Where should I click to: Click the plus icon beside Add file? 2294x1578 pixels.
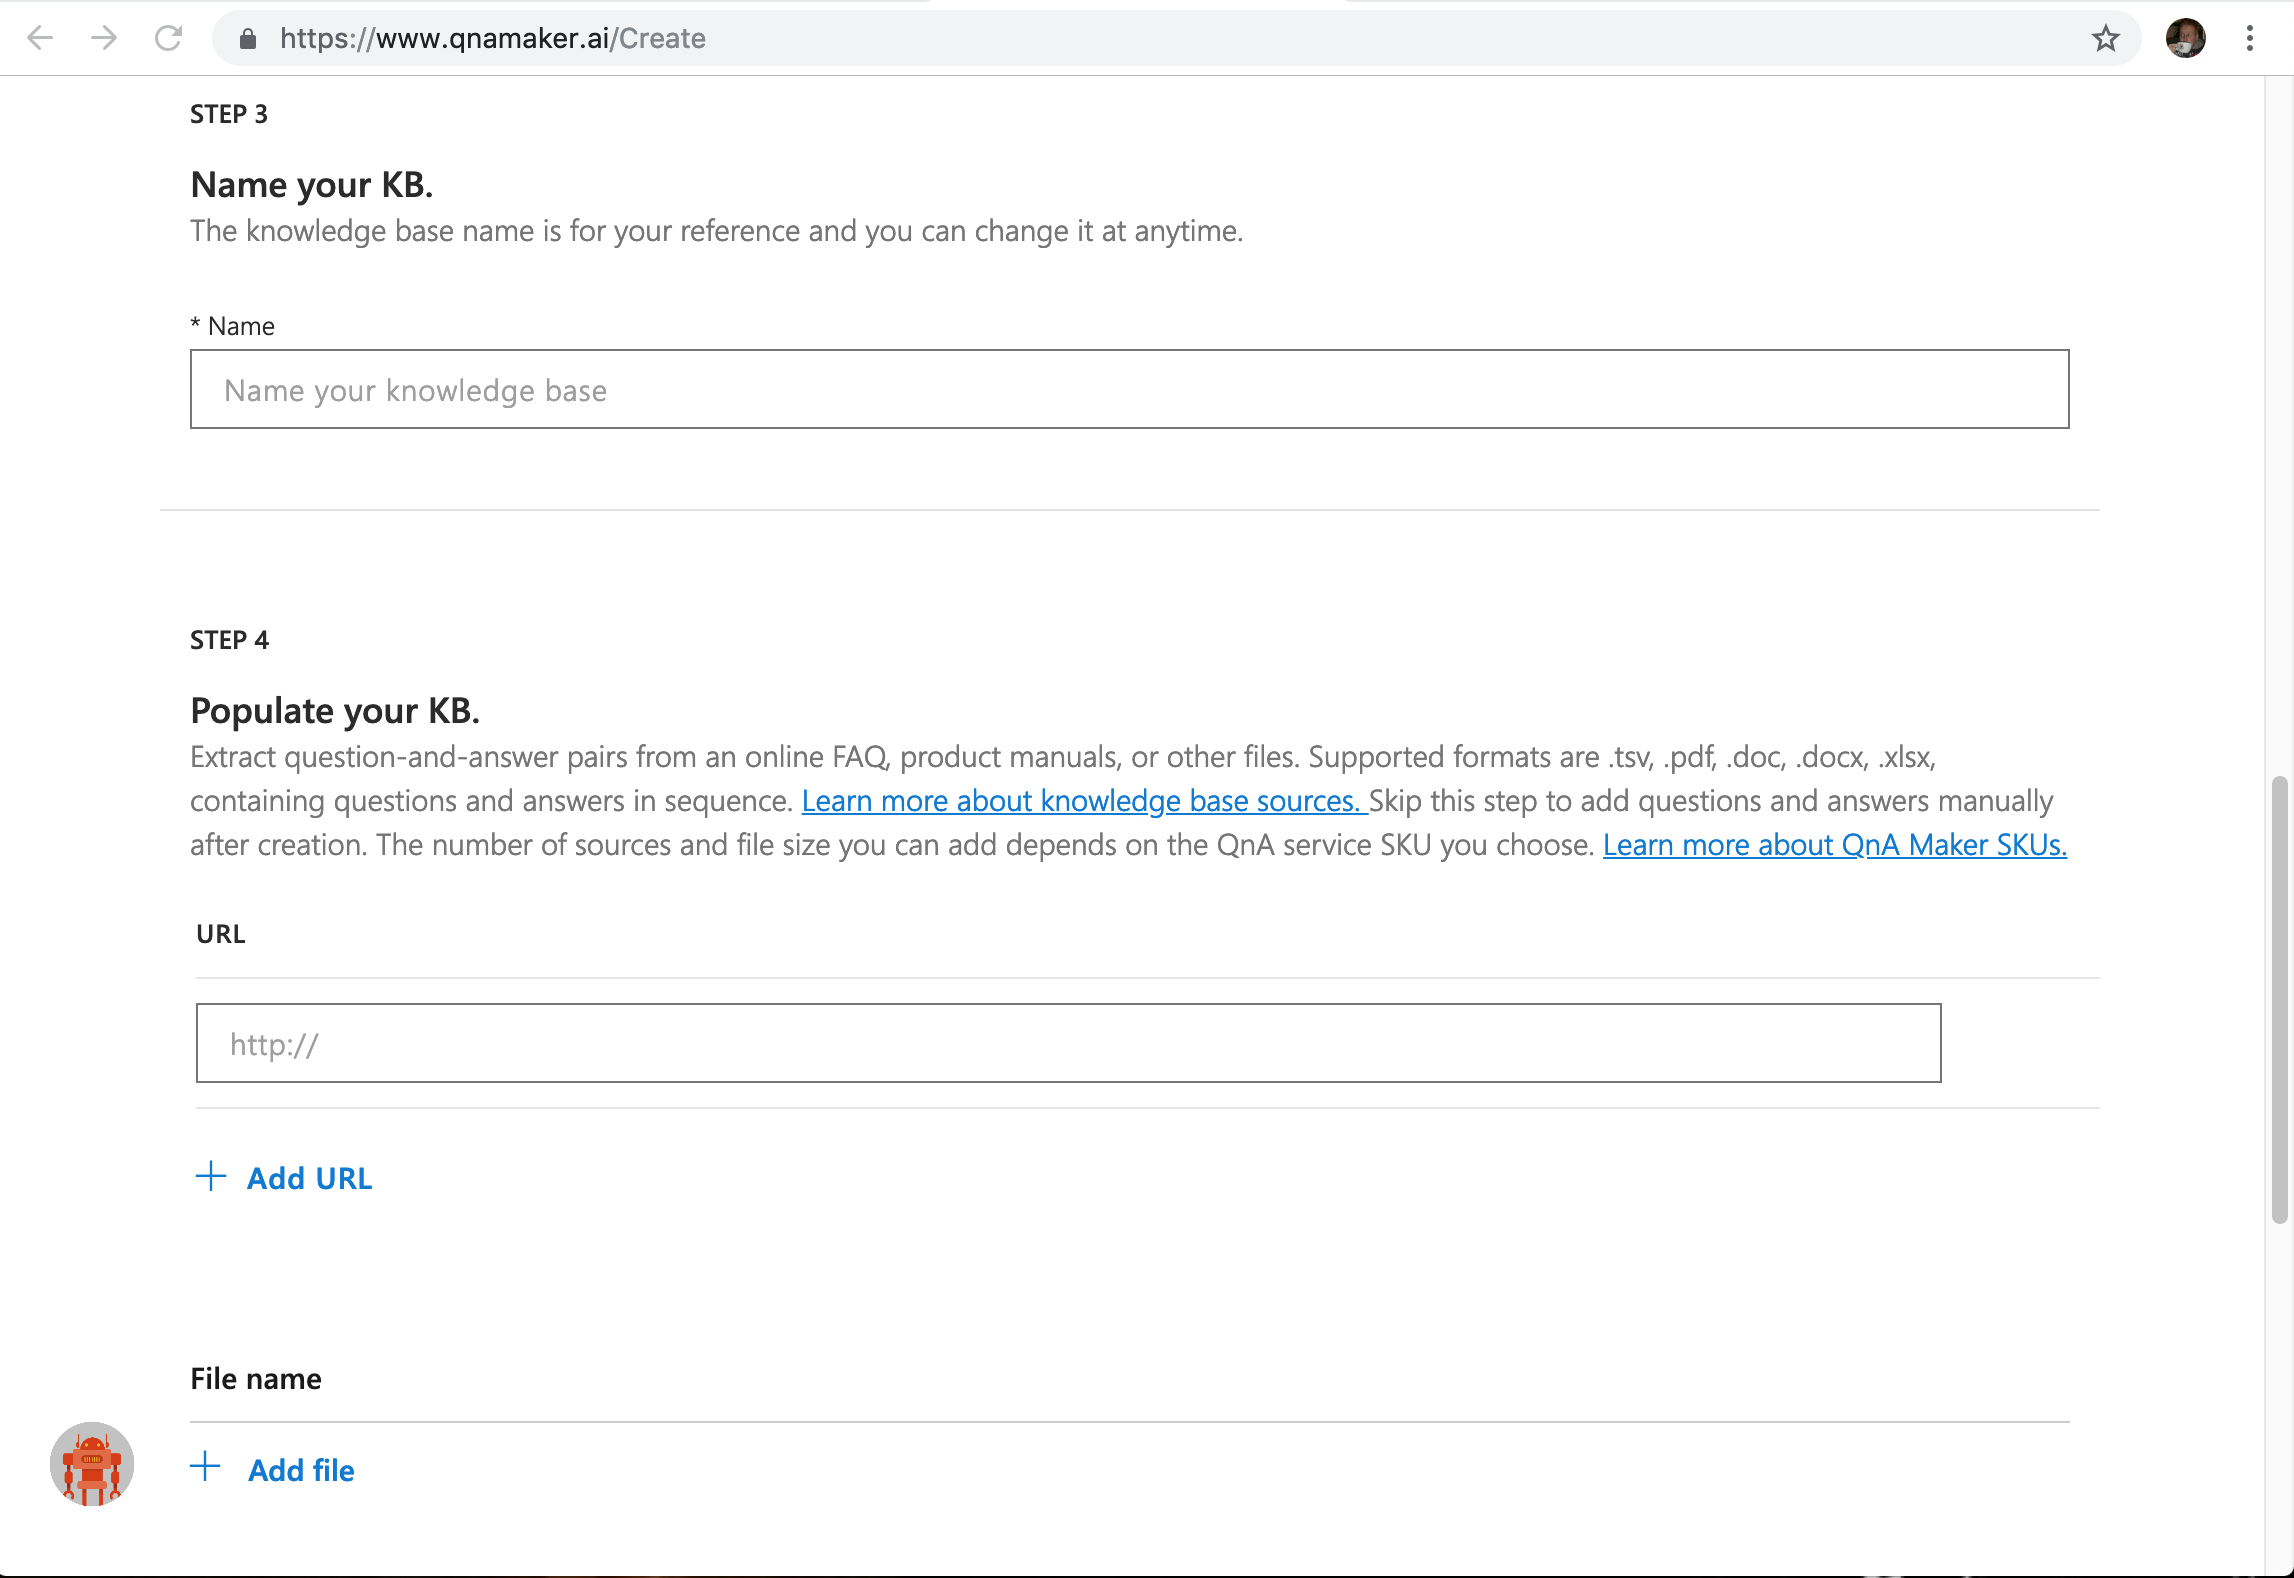[x=205, y=1468]
